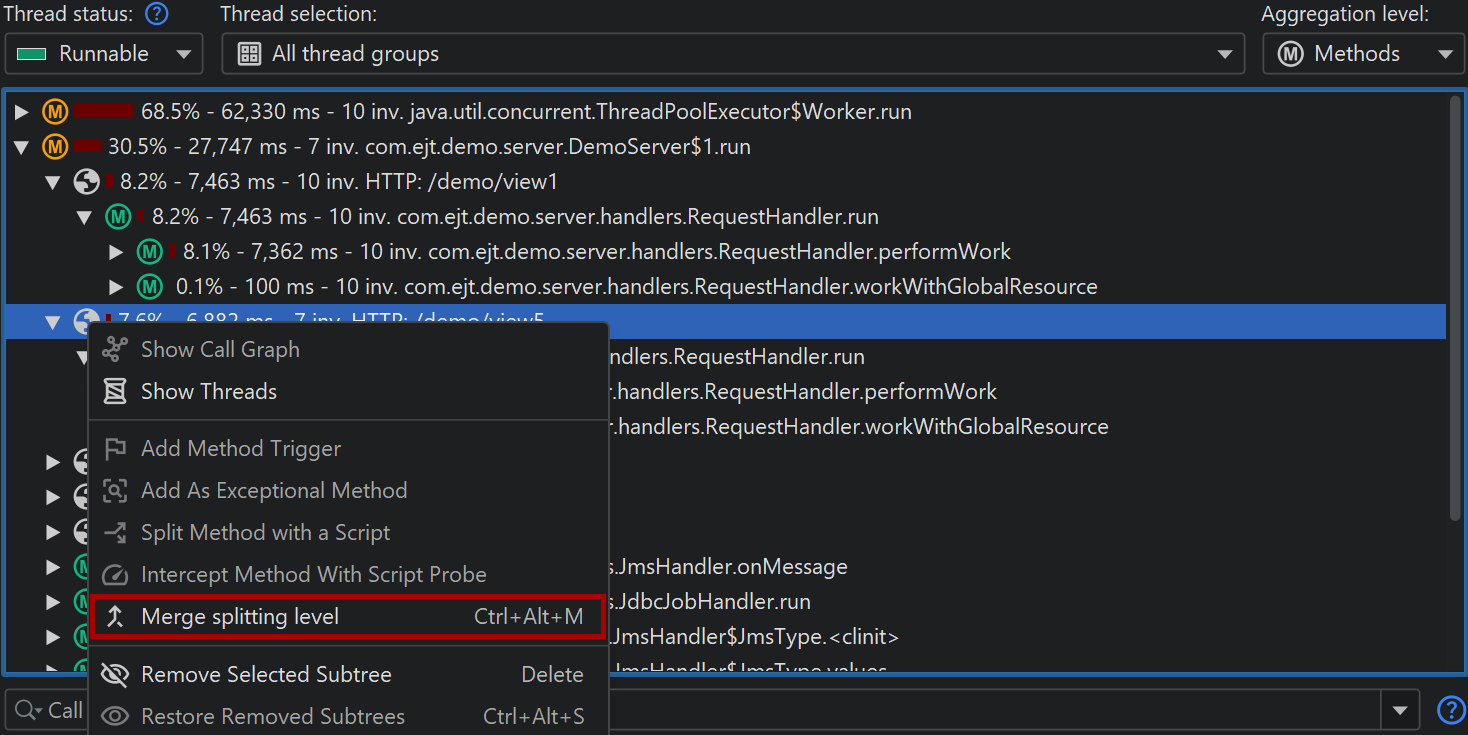Click the Show Call Graph icon
1468x735 pixels.
tap(116, 349)
